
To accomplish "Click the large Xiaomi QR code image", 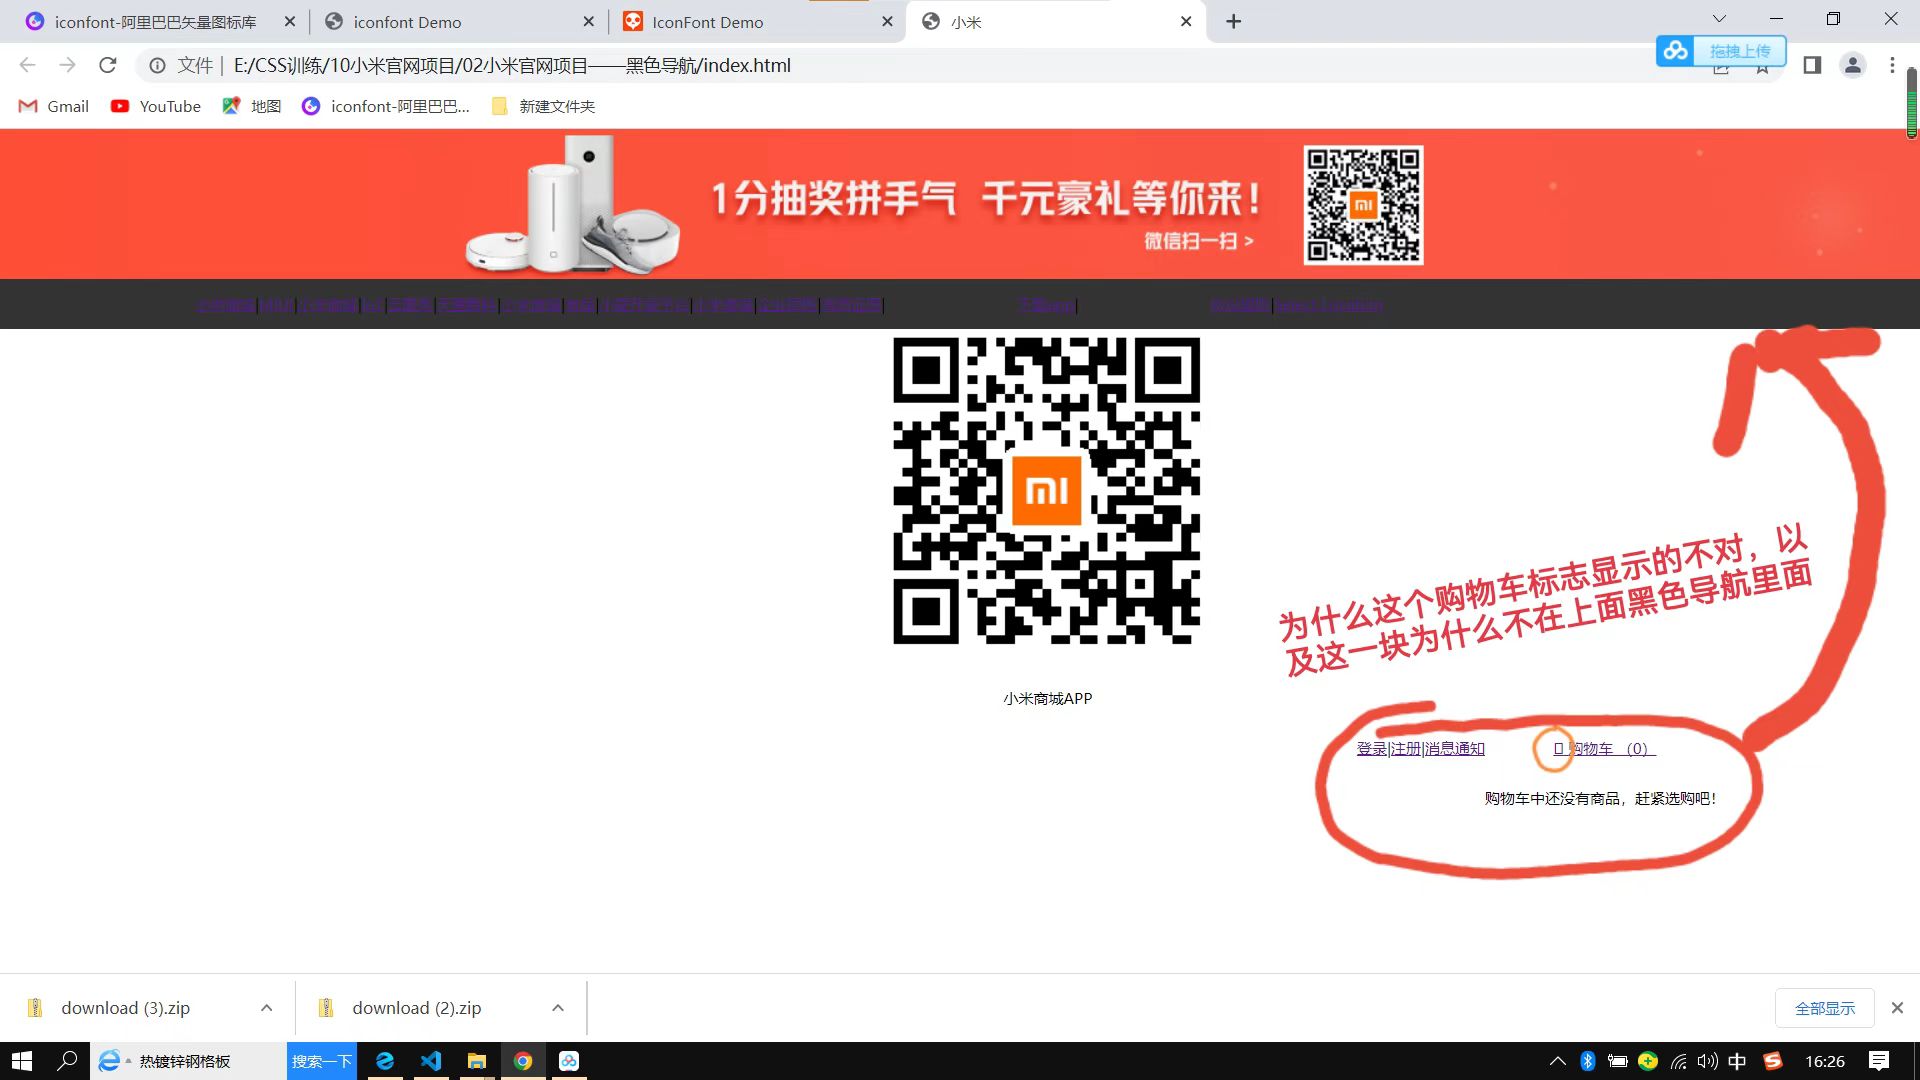I will (1047, 491).
